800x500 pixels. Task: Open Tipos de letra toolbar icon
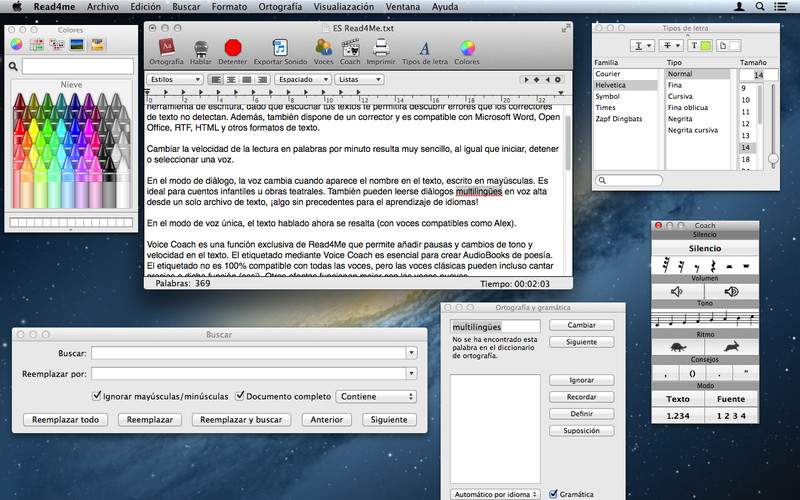click(x=424, y=47)
